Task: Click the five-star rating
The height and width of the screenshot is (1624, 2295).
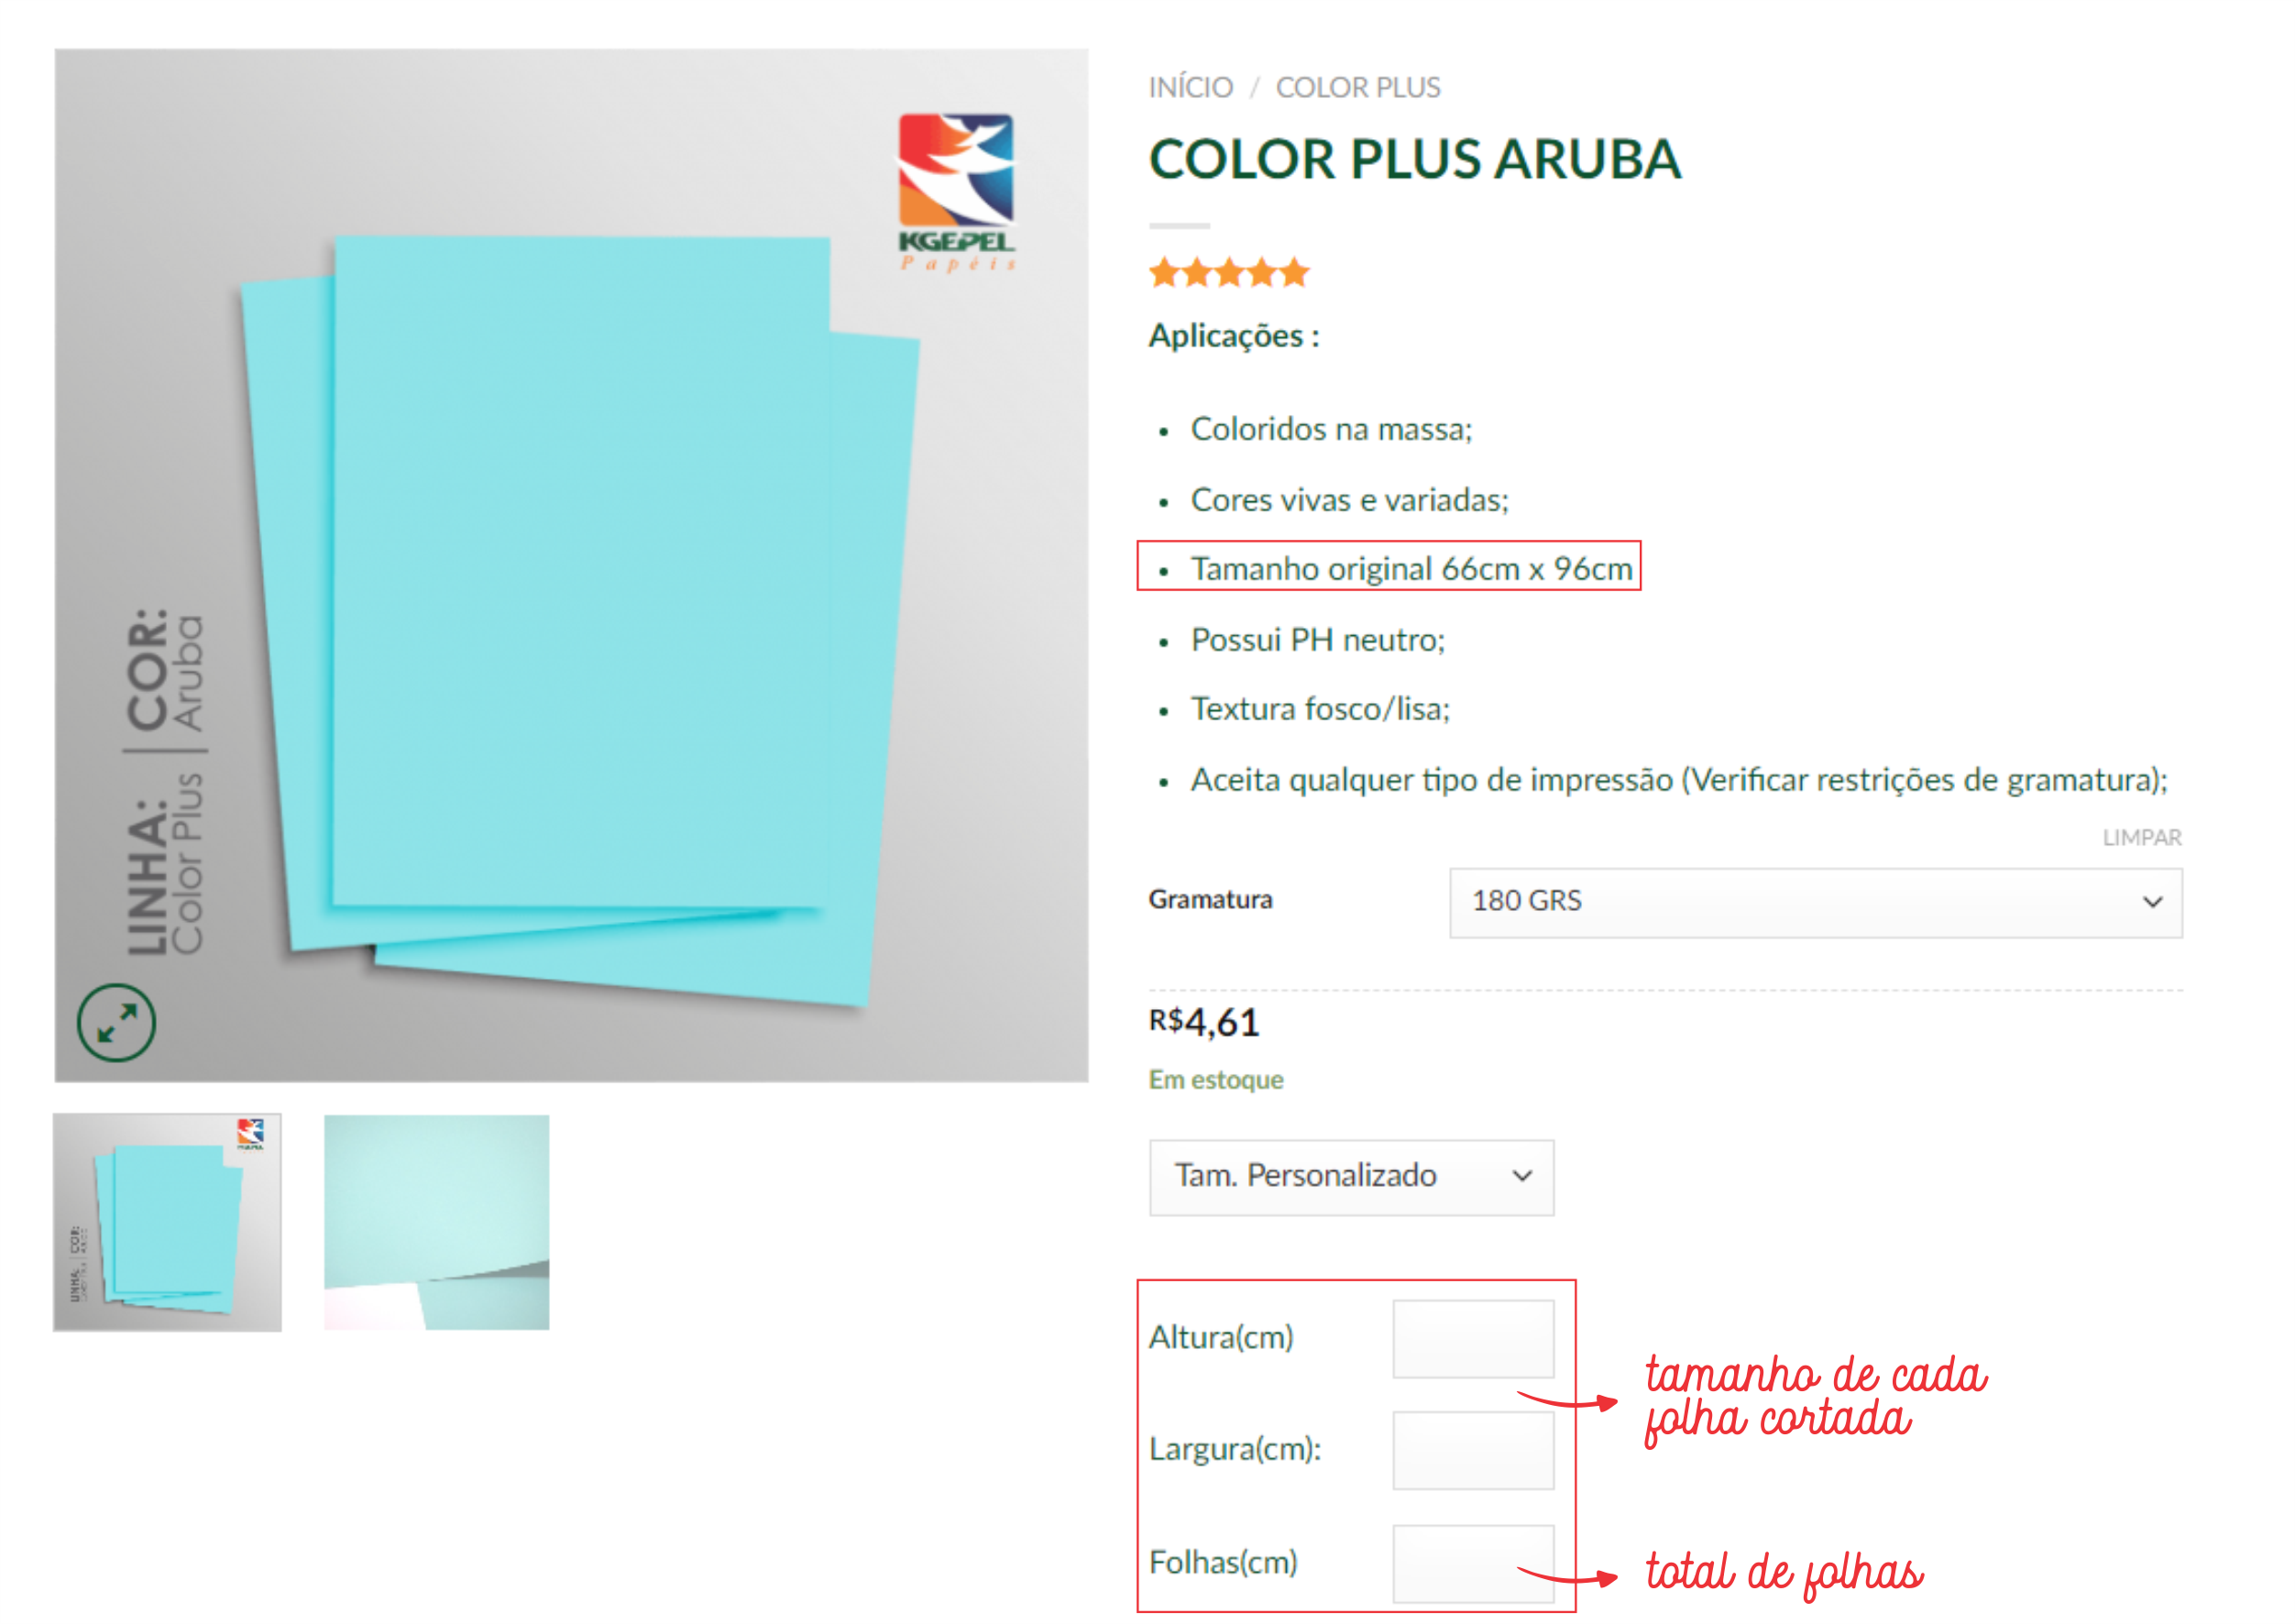Action: click(x=1229, y=272)
